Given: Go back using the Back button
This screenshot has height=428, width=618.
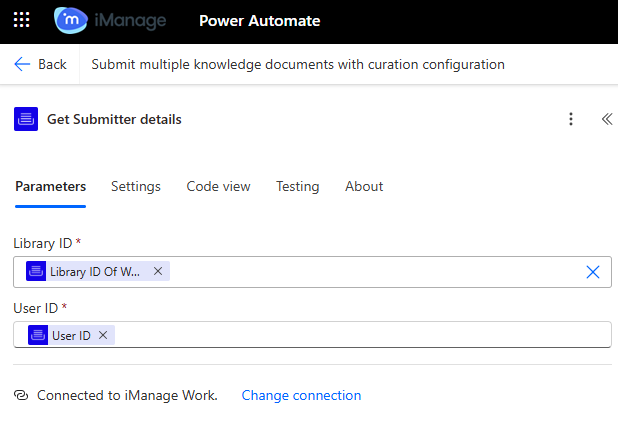Looking at the screenshot, I should point(40,64).
